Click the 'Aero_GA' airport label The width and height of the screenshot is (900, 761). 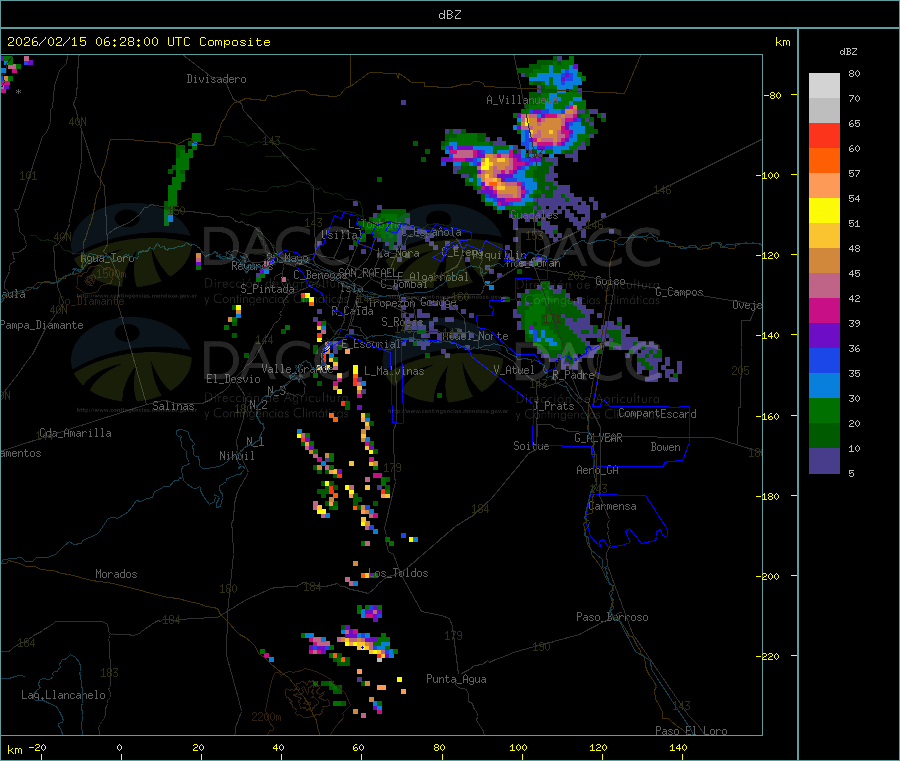(597, 470)
